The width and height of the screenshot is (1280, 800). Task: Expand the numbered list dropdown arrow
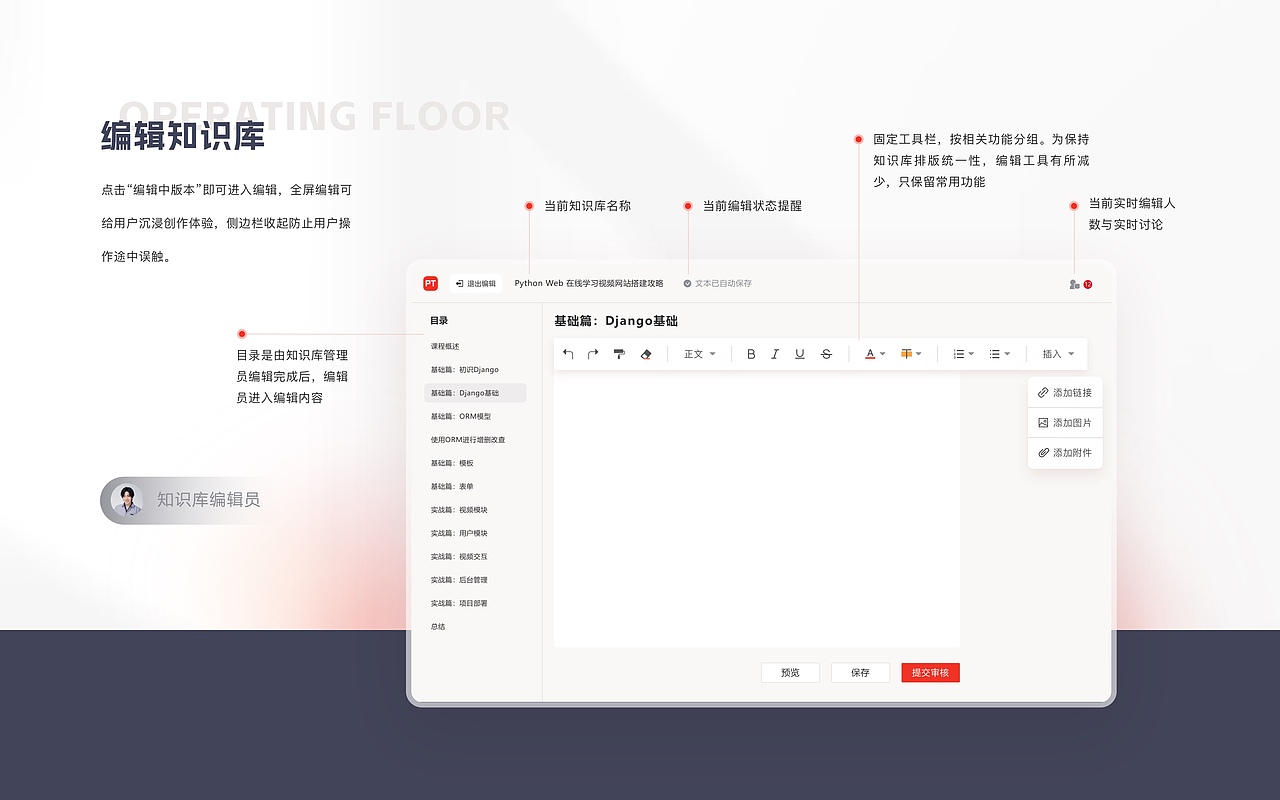point(971,354)
